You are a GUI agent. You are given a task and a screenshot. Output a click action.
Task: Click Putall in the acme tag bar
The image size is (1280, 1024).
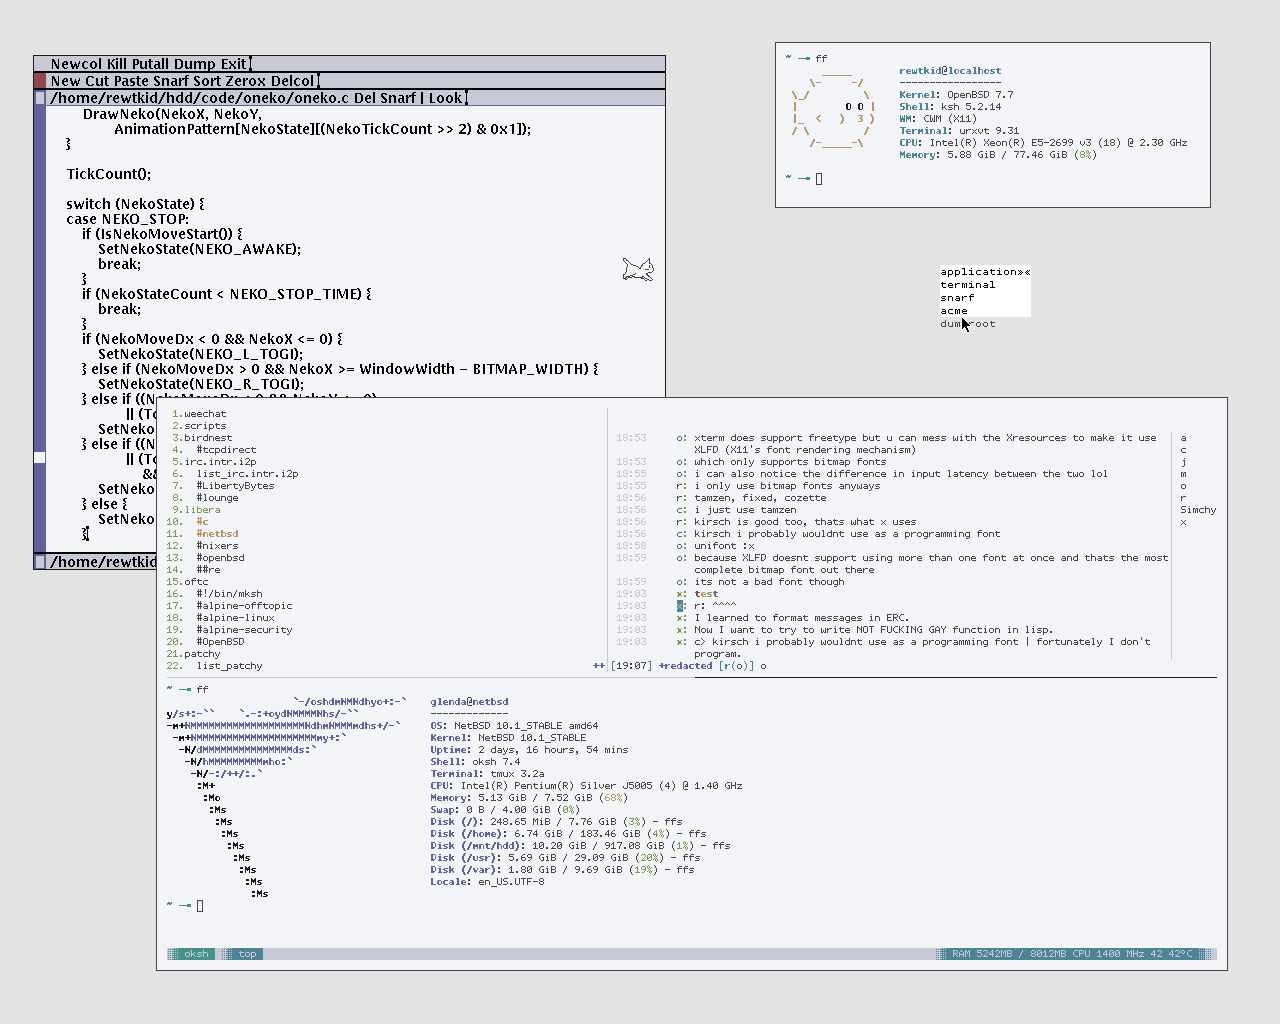point(150,64)
